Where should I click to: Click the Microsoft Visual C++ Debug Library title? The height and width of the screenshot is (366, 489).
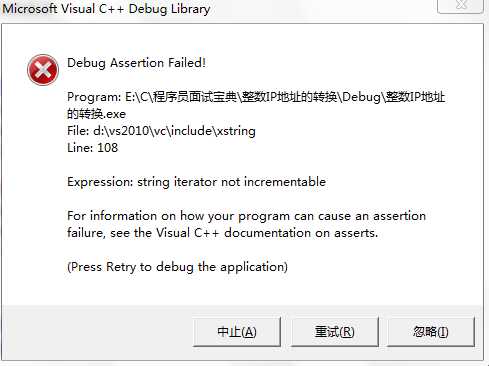[106, 8]
